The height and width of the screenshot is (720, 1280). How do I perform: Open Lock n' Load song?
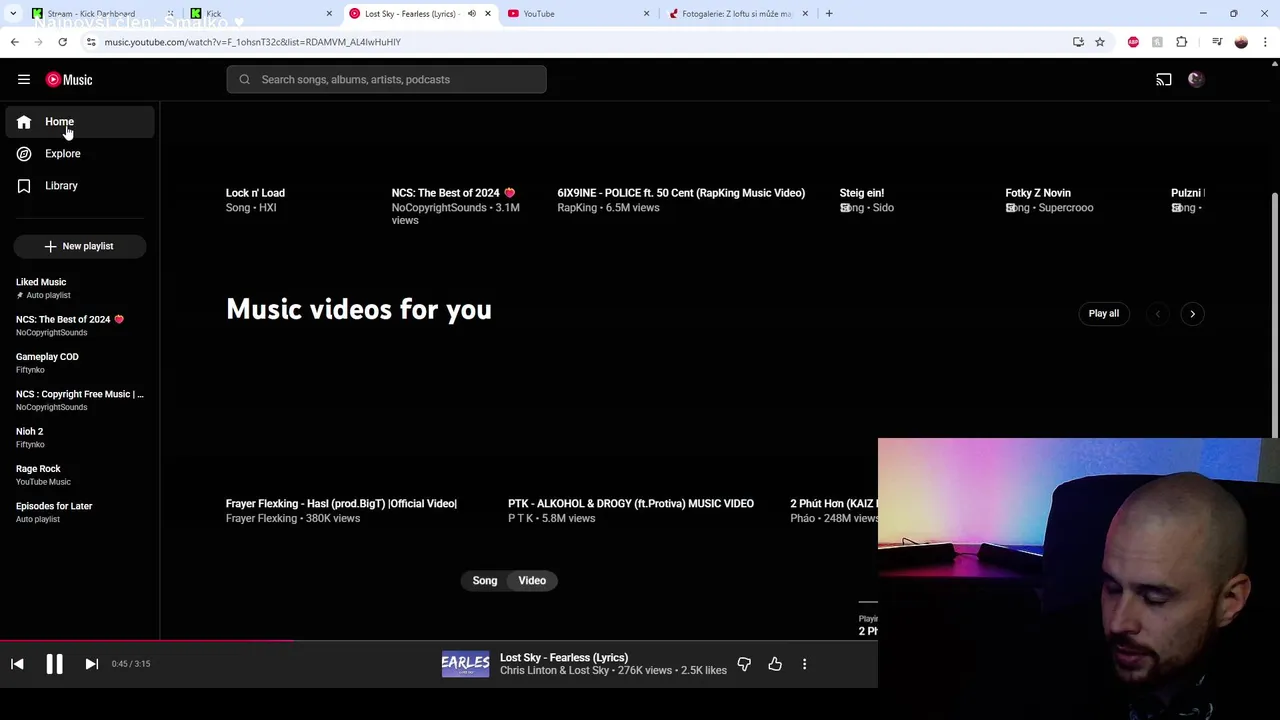255,193
